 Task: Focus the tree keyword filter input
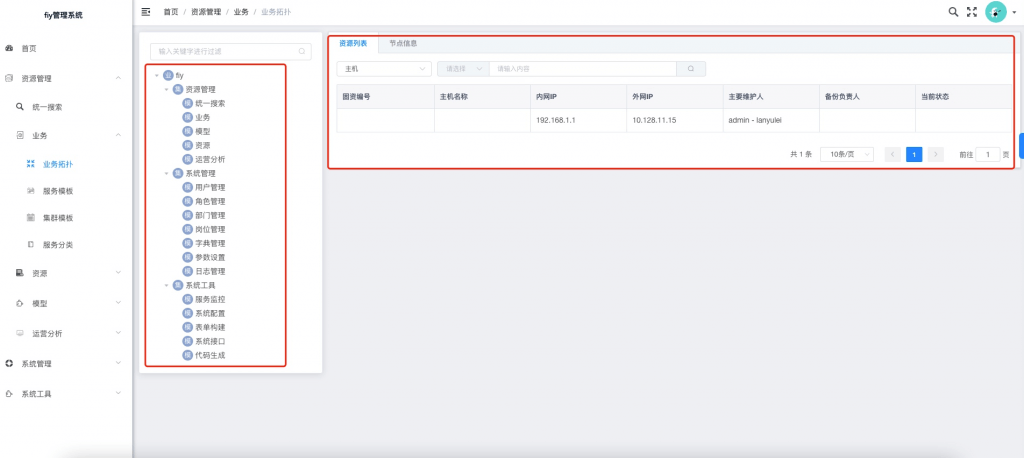pos(231,51)
